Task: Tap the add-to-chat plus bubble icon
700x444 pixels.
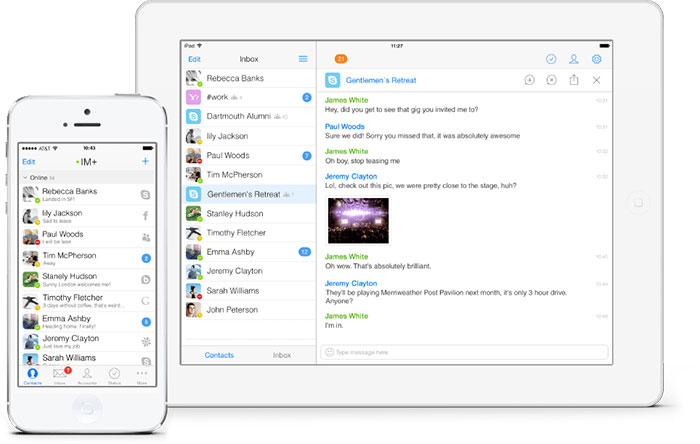Action: pos(529,80)
